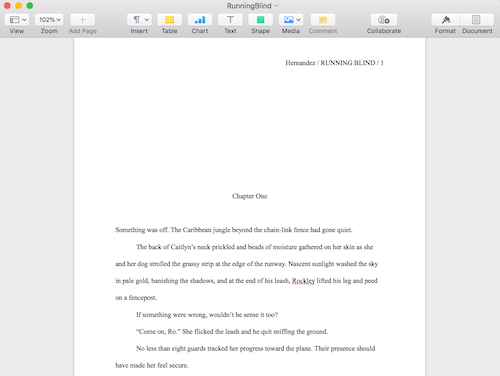Insert a Table from toolbar
The height and width of the screenshot is (376, 500).
click(x=169, y=20)
